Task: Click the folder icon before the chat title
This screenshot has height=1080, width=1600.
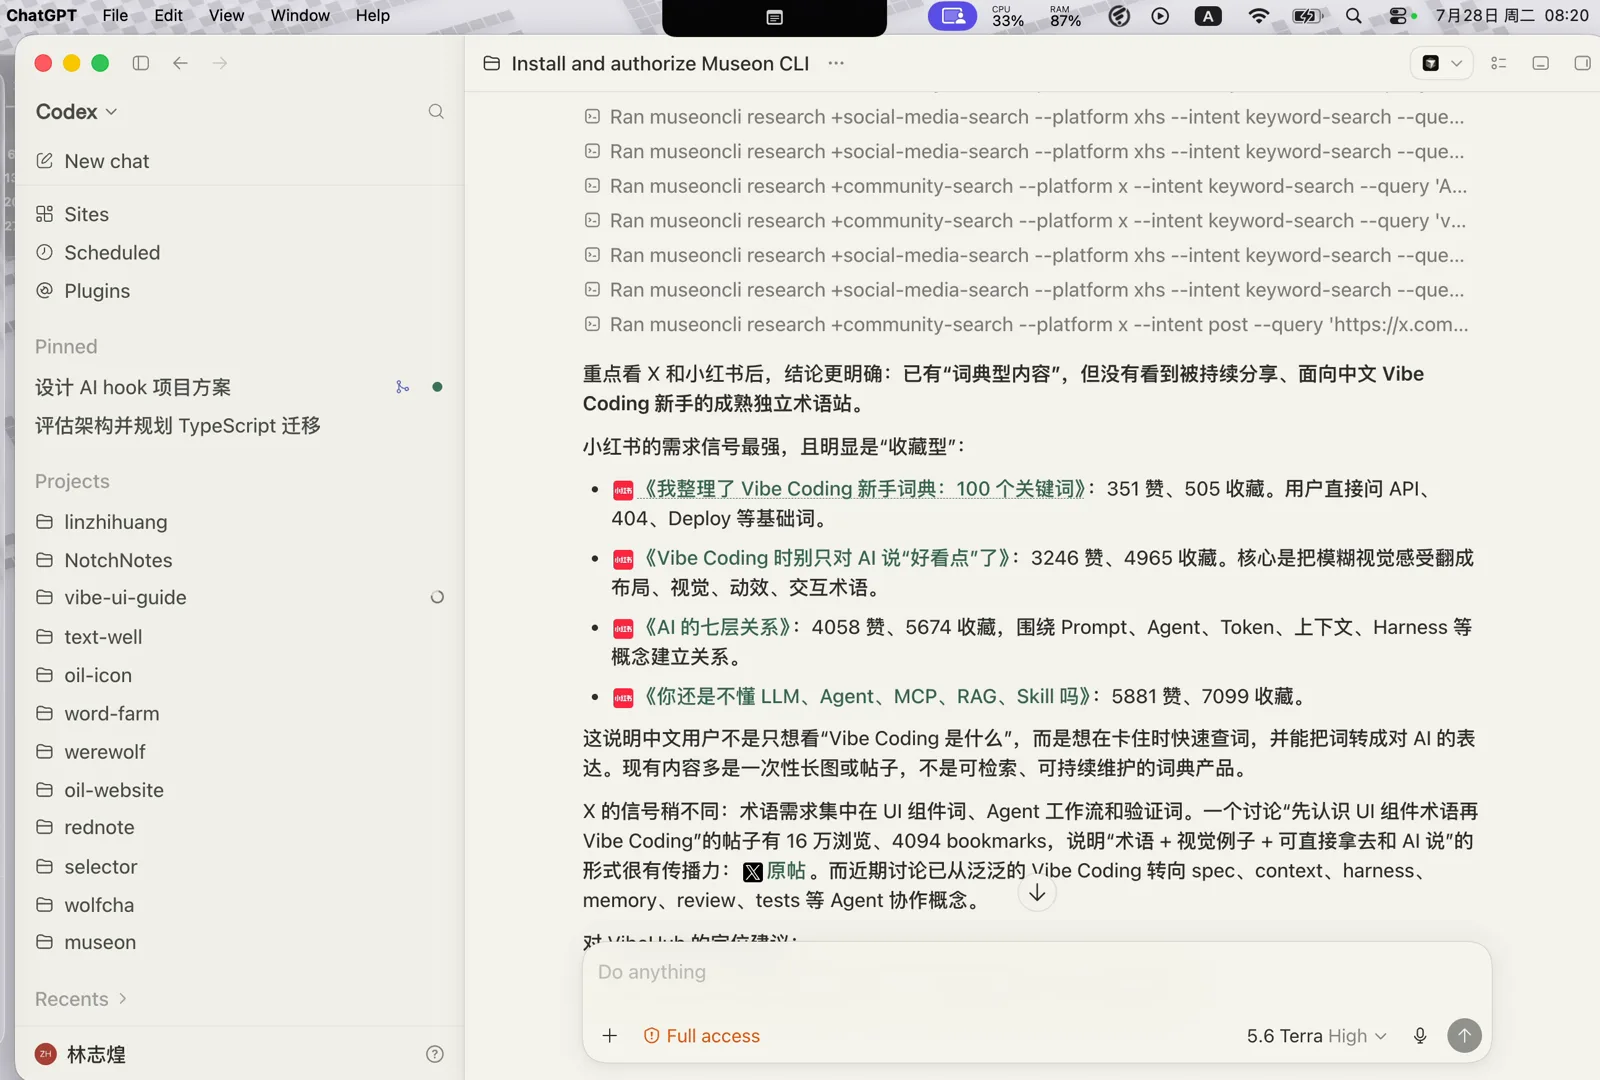Action: pyautogui.click(x=492, y=63)
